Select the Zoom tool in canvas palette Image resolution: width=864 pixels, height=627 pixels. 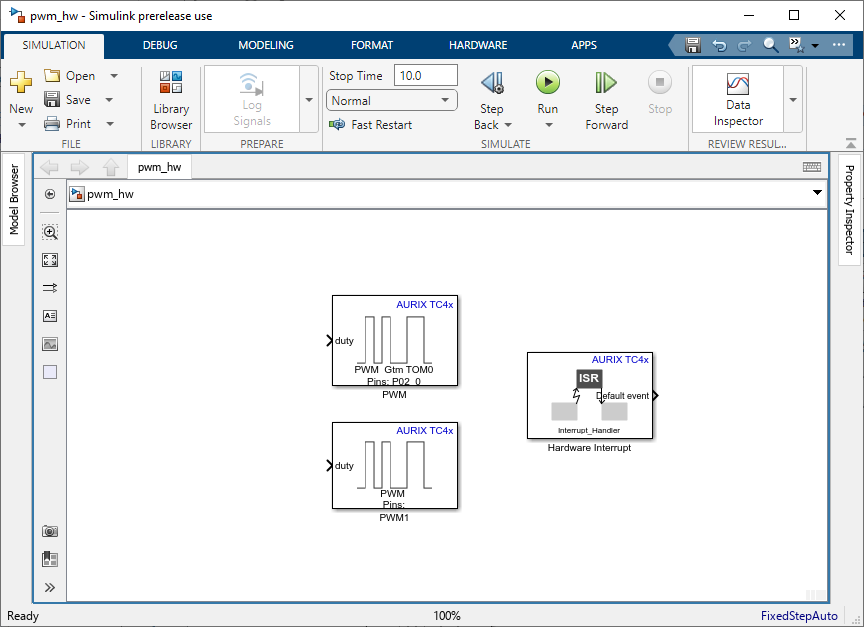click(50, 232)
